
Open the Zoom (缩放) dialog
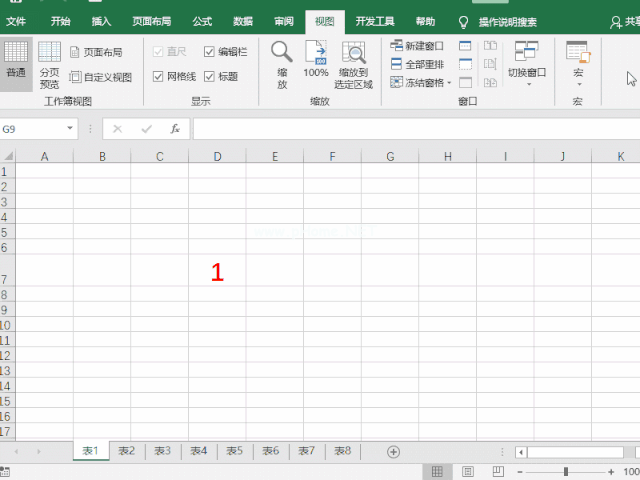pos(282,65)
